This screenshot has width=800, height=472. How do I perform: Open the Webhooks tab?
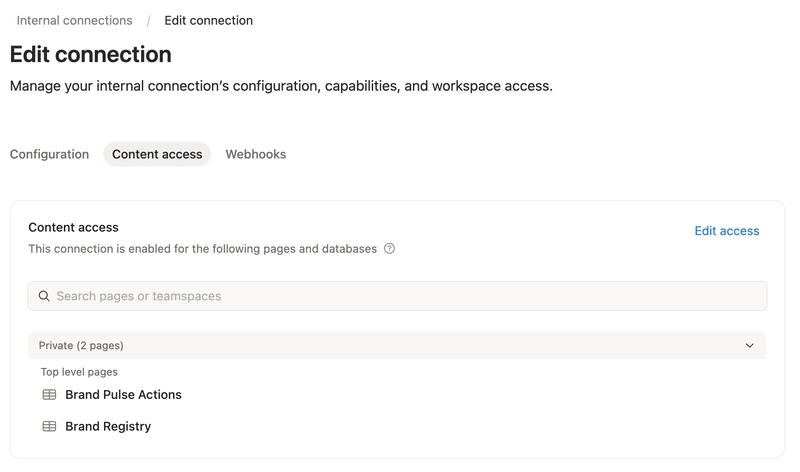pyautogui.click(x=256, y=154)
